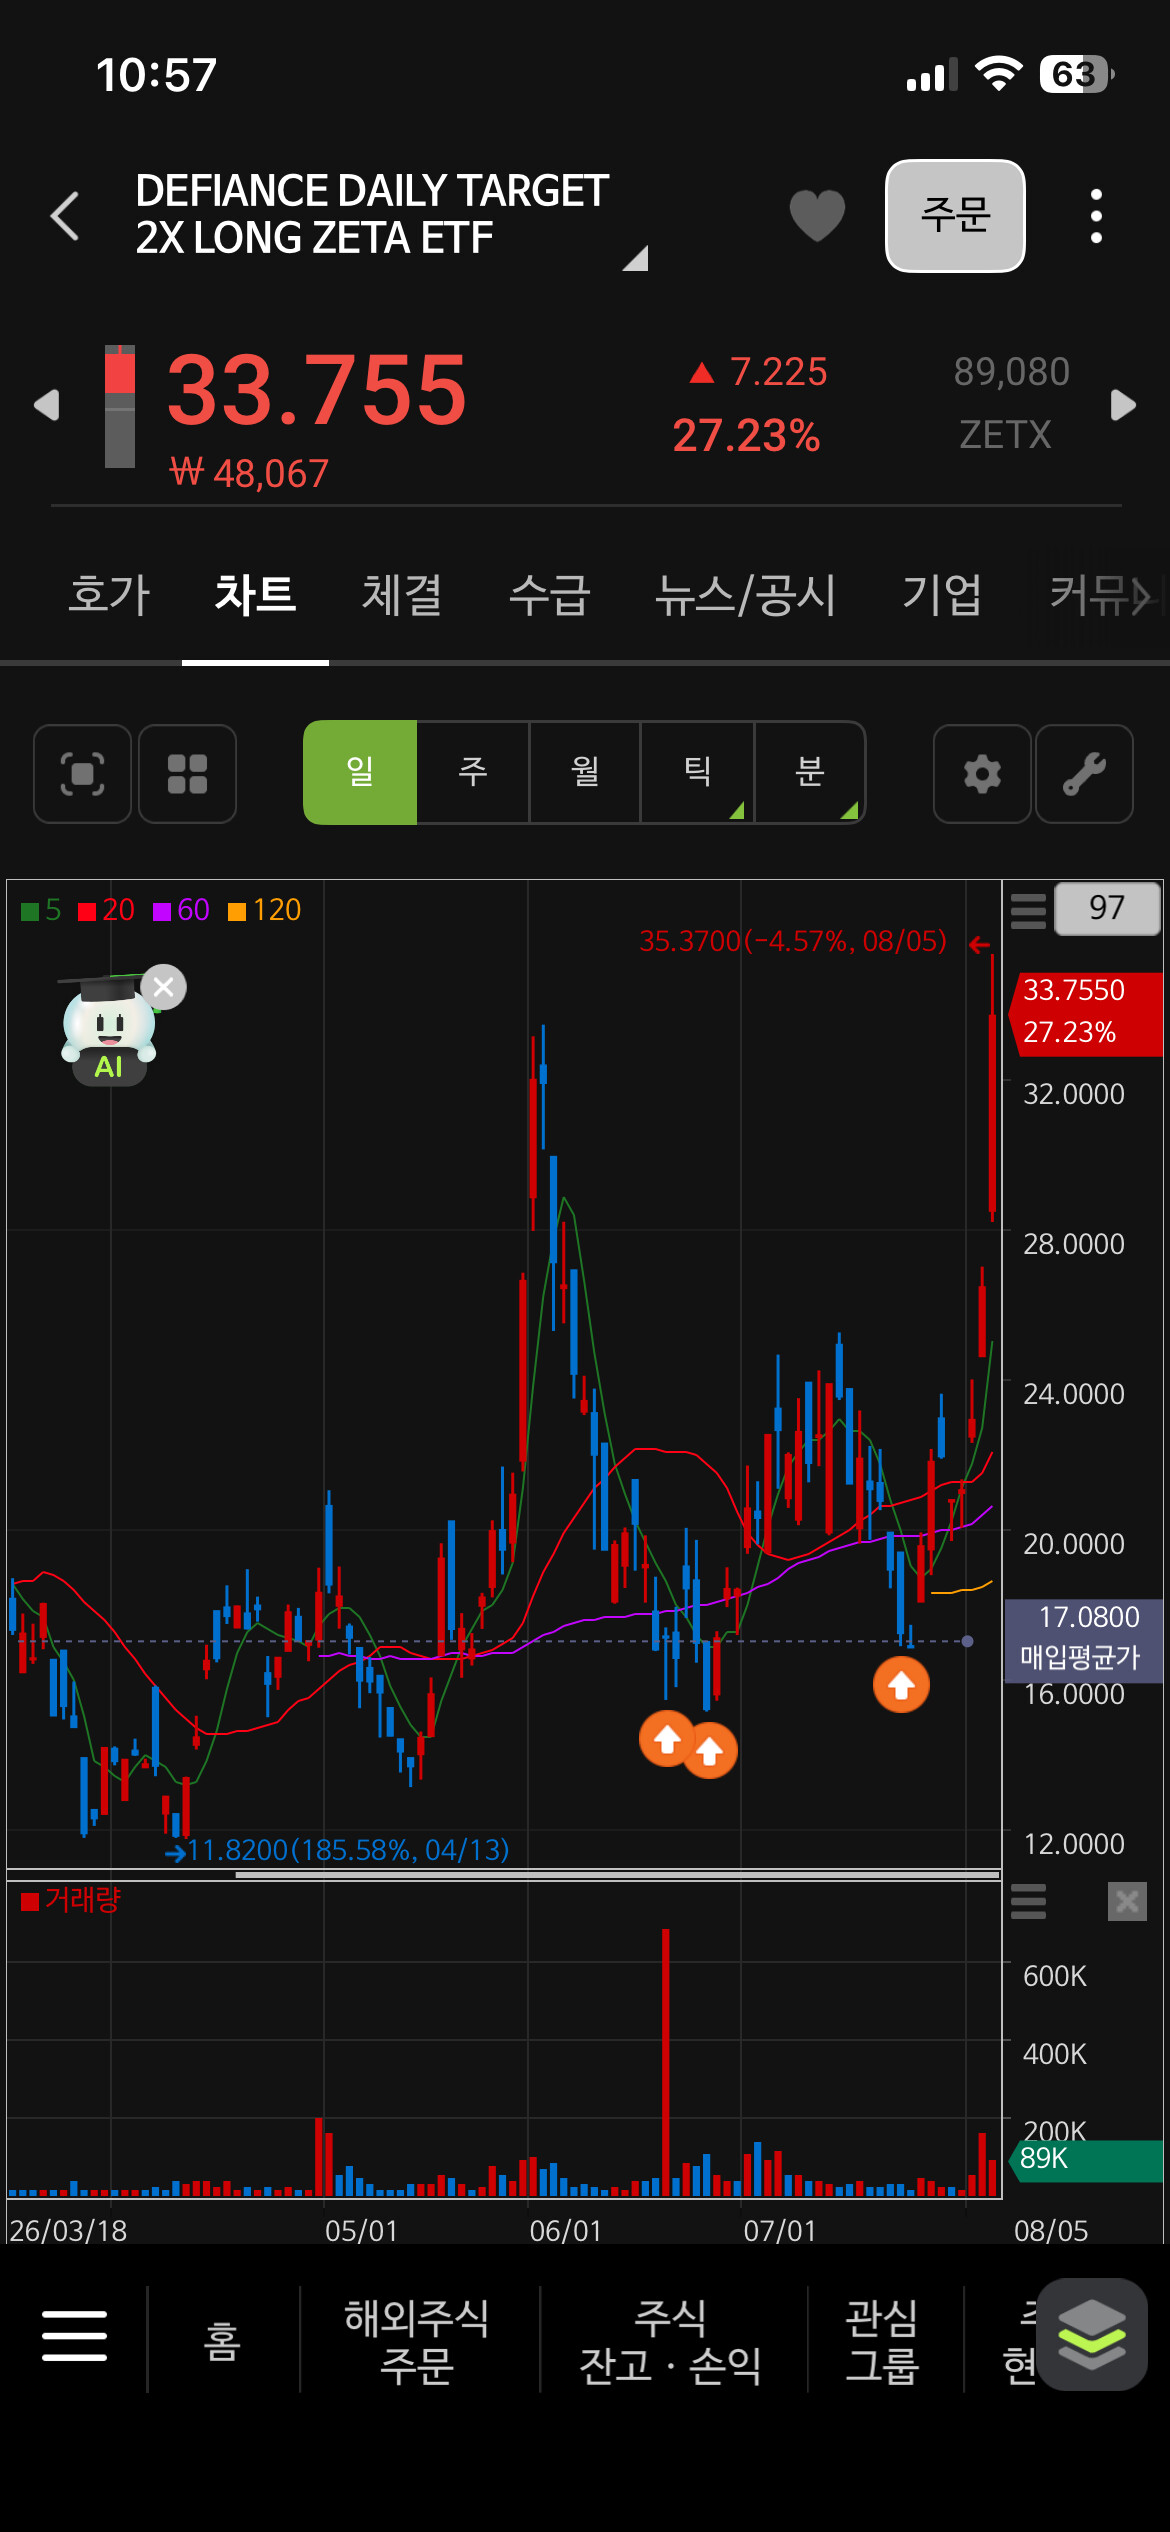Tap the left orange buy marker near June
This screenshot has width=1170, height=2532.
[667, 1739]
